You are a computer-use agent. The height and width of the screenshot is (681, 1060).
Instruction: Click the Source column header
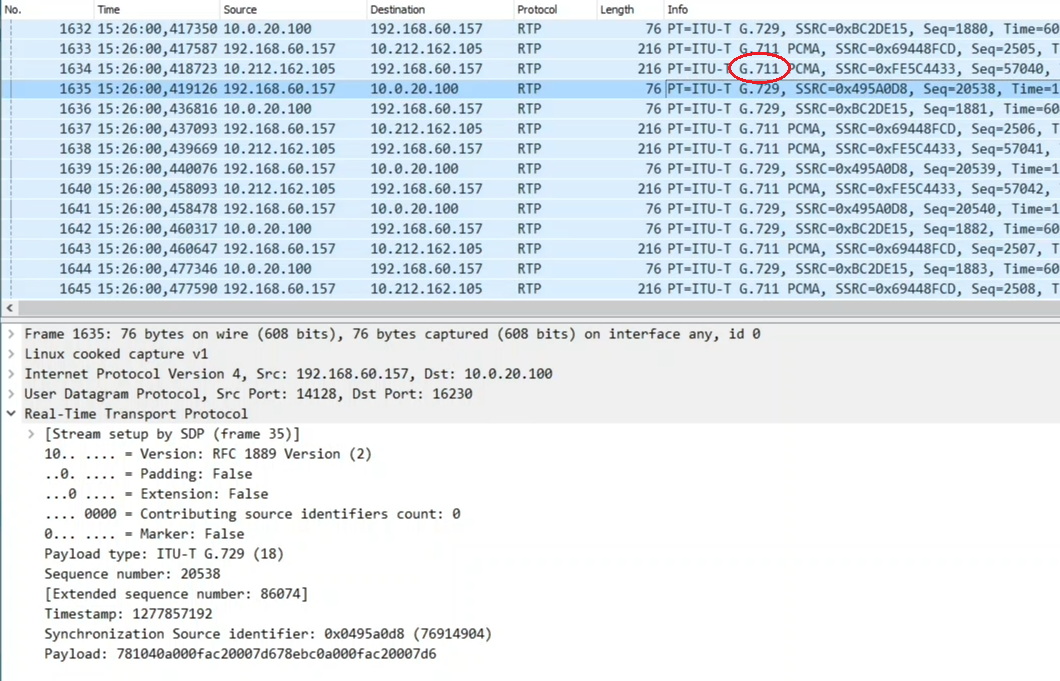pos(293,9)
